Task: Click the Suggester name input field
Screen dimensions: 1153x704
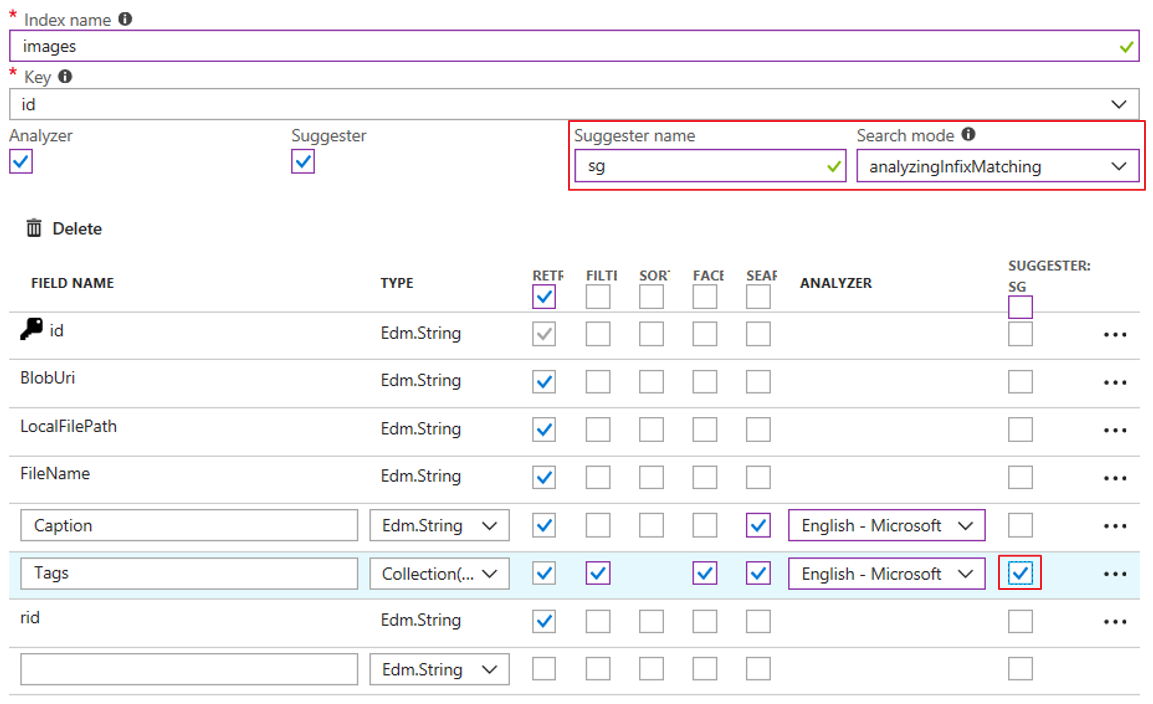Action: pyautogui.click(x=700, y=167)
